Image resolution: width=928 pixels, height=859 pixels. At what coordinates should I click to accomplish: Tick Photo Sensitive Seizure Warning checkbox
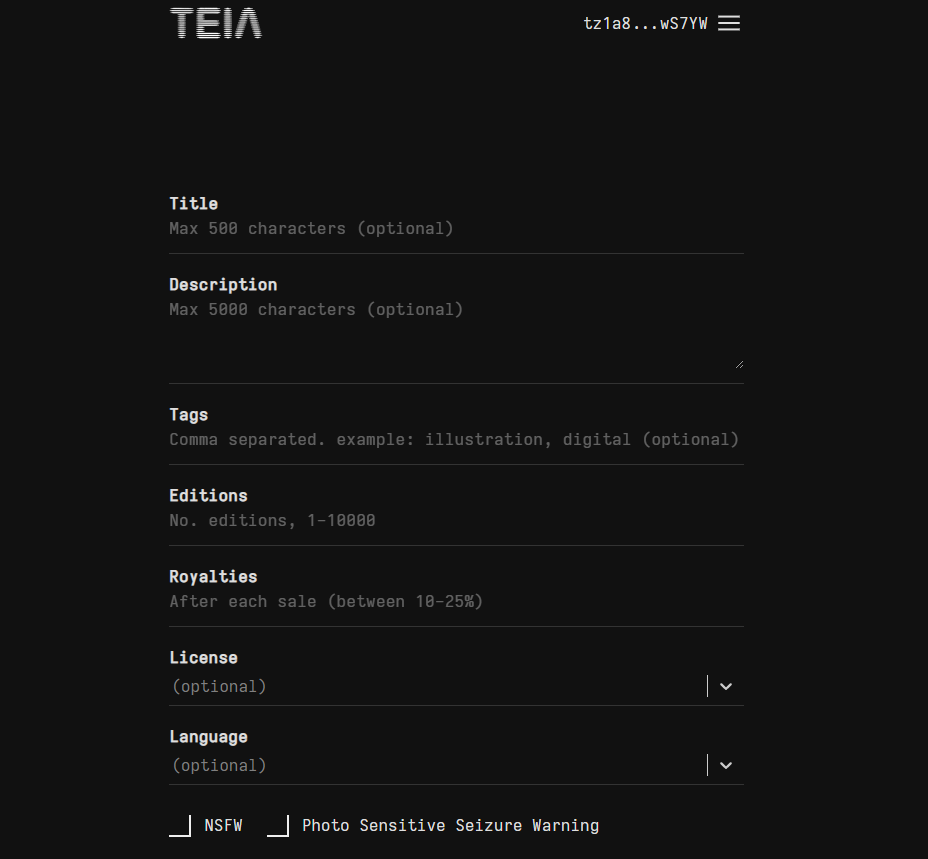coord(278,826)
